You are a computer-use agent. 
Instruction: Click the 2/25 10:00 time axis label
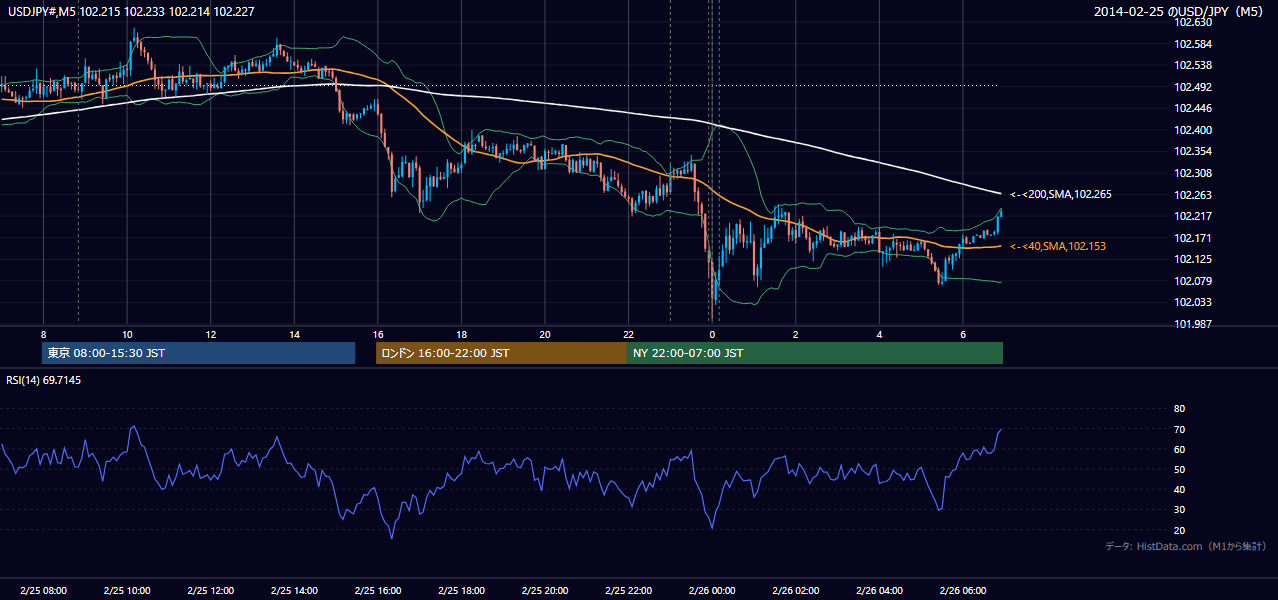[127, 591]
